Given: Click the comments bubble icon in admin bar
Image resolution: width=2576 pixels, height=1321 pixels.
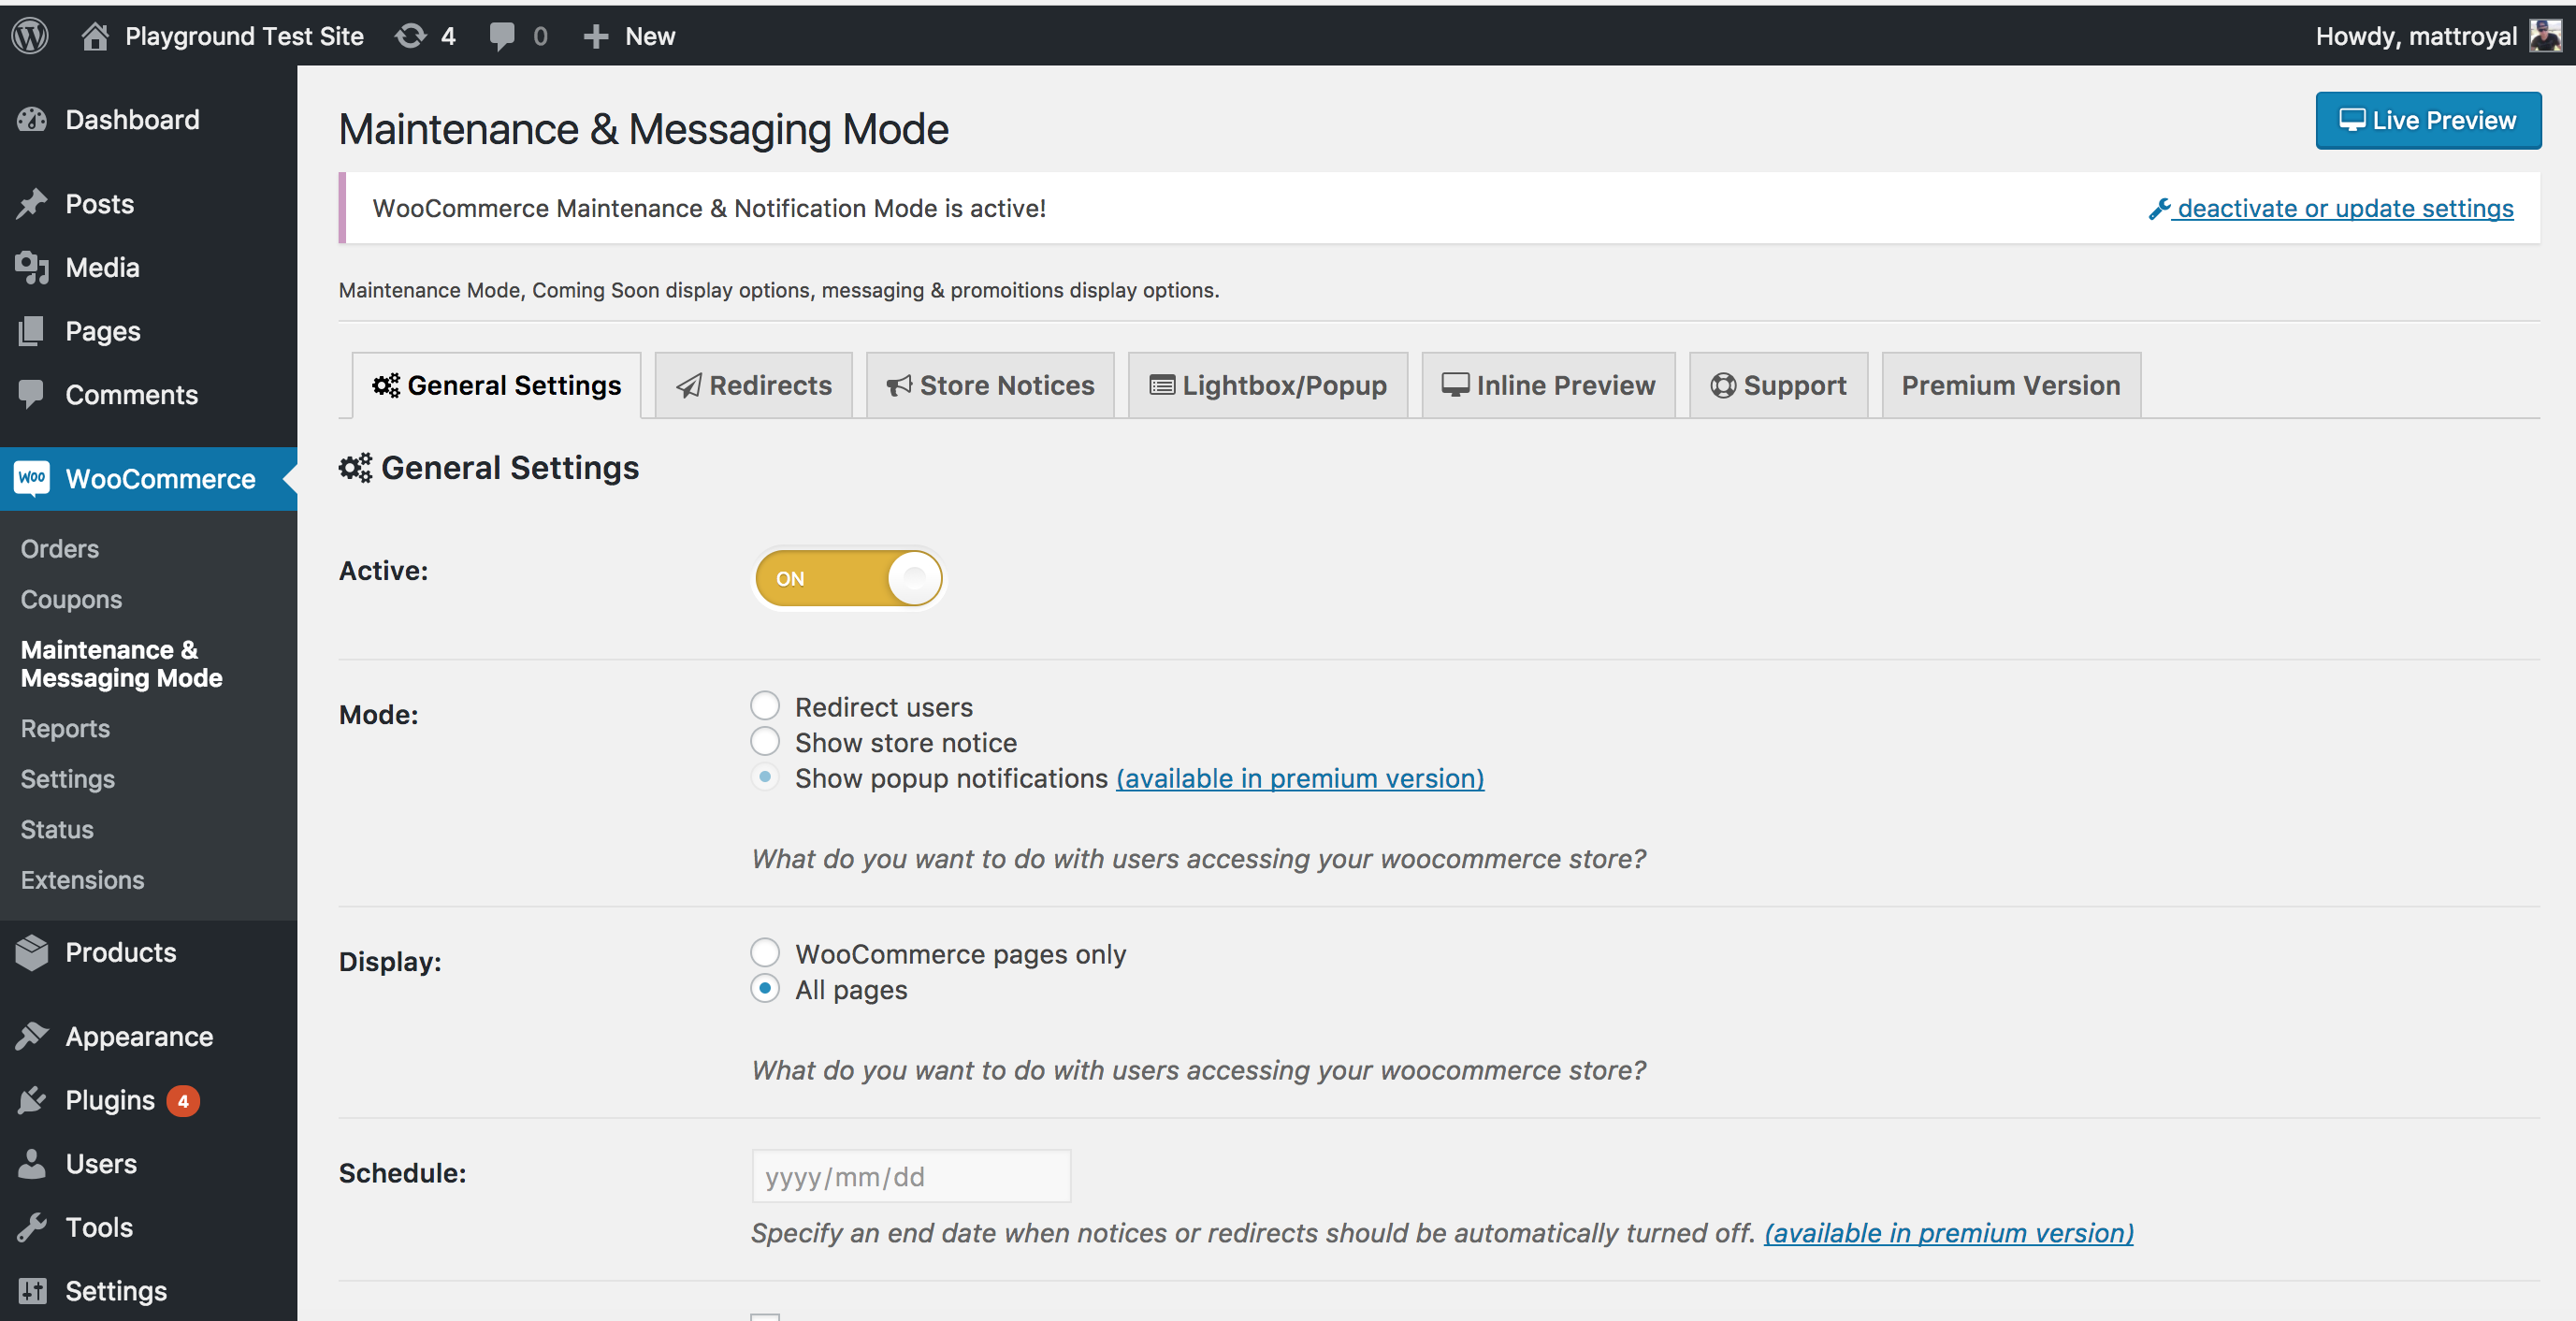Looking at the screenshot, I should click(x=502, y=36).
